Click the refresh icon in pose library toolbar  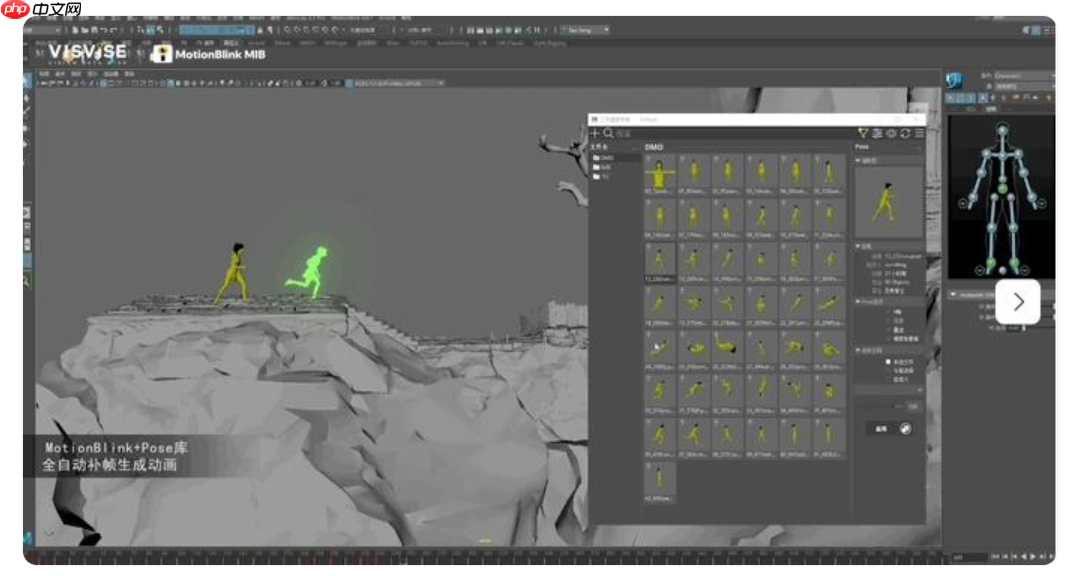click(x=905, y=133)
